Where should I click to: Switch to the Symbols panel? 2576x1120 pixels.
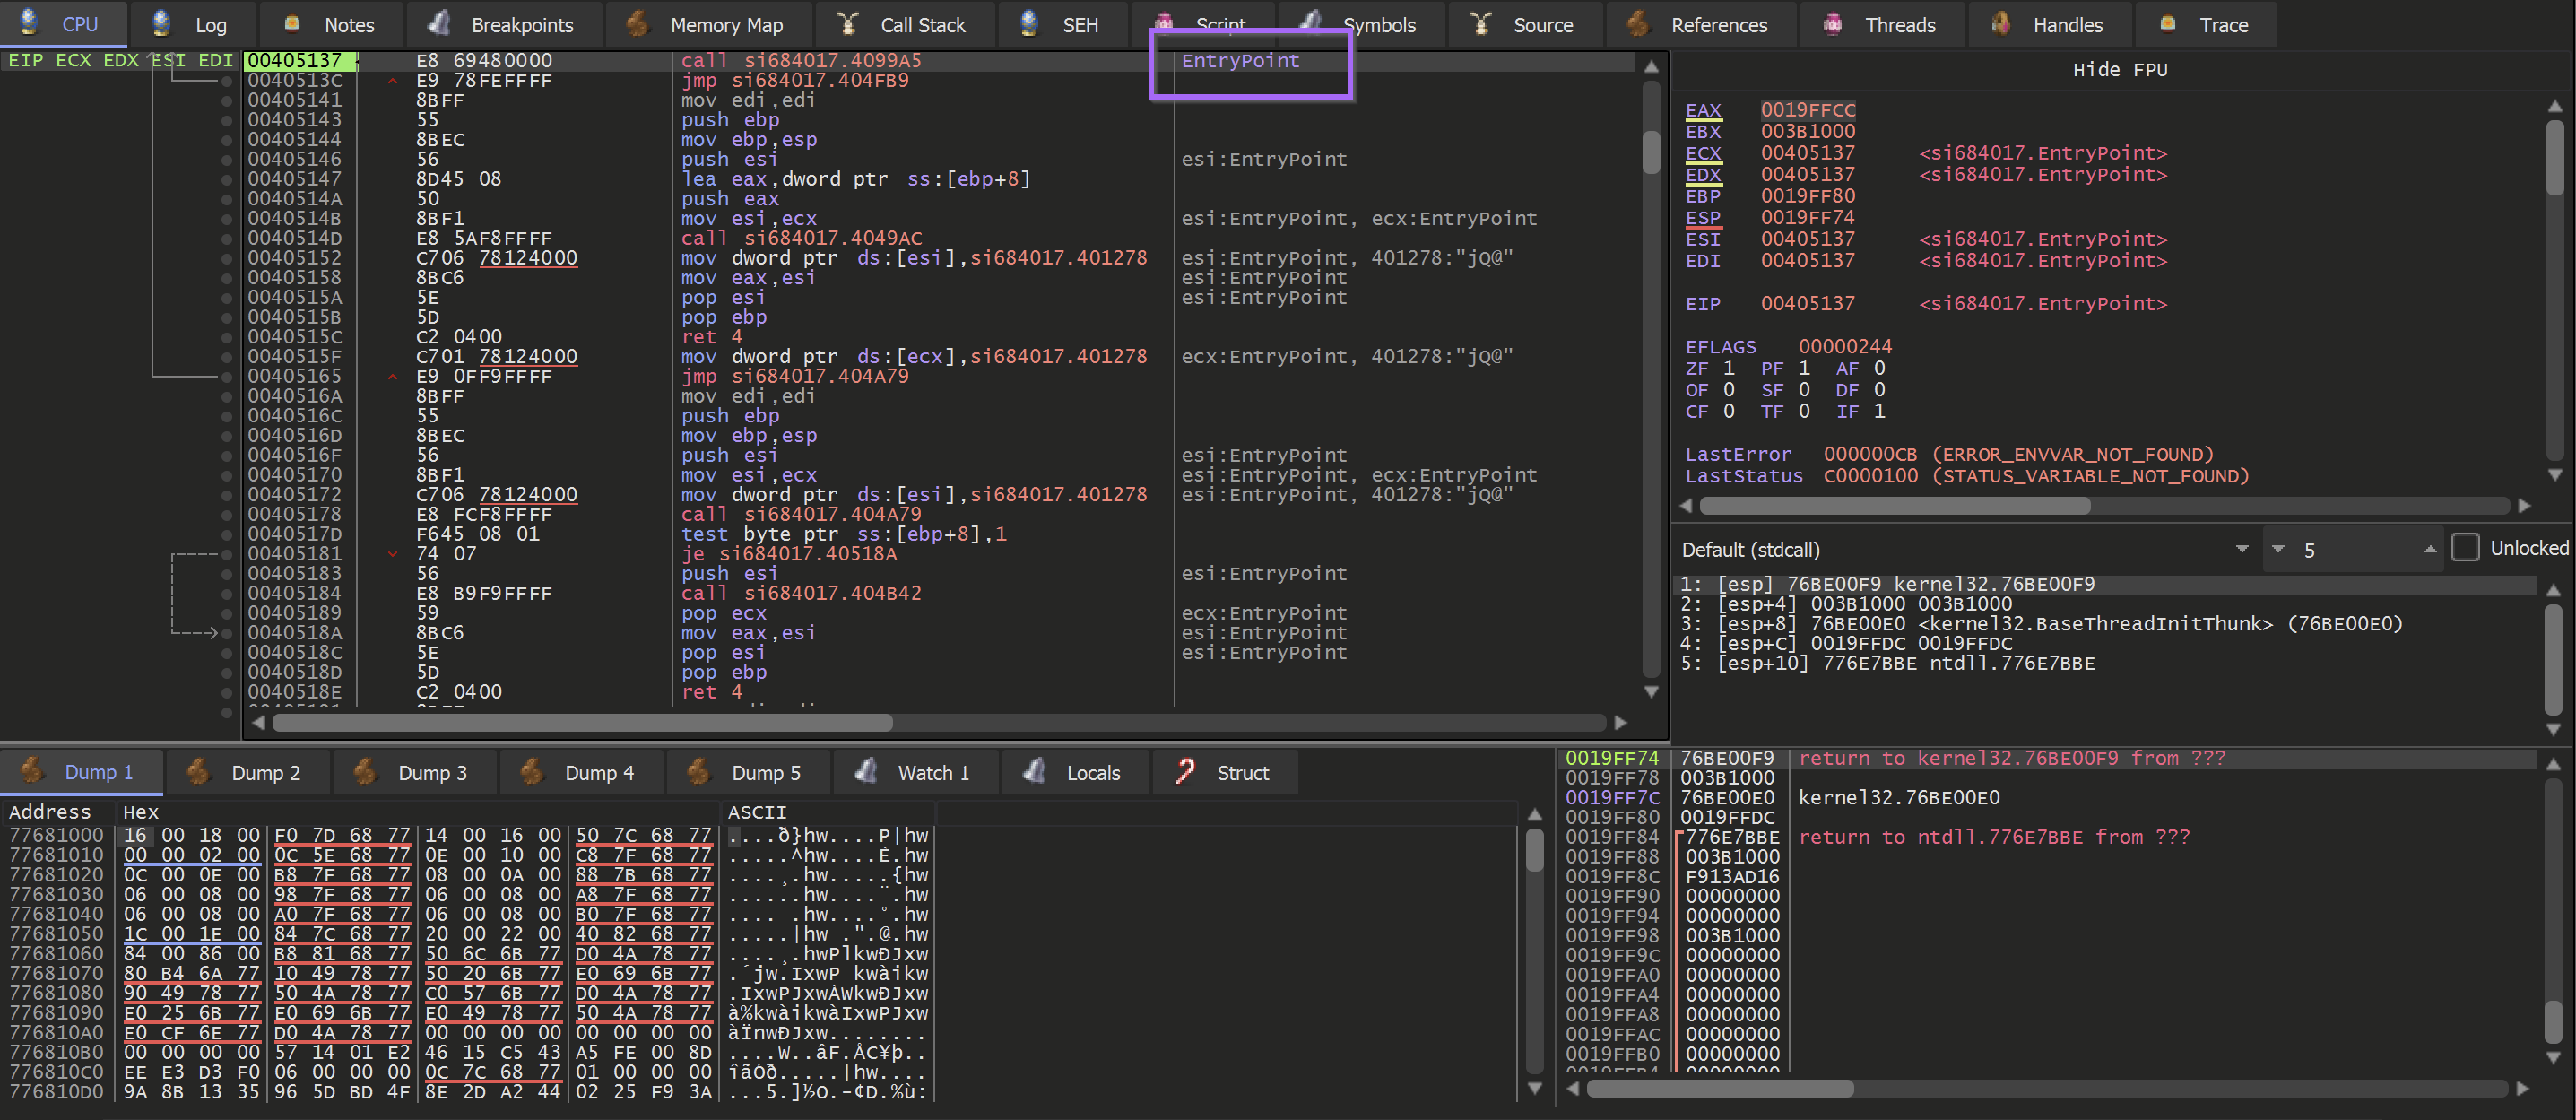tap(1362, 24)
